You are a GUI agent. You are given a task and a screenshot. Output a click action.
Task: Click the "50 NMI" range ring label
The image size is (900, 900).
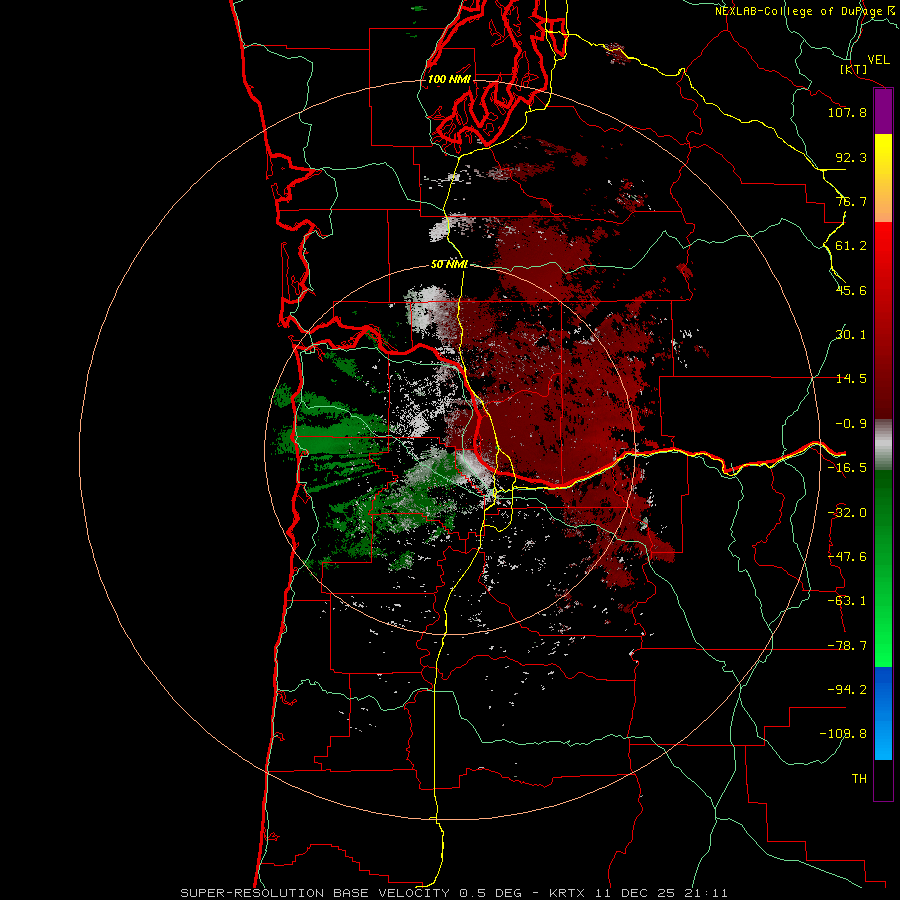coord(449,264)
